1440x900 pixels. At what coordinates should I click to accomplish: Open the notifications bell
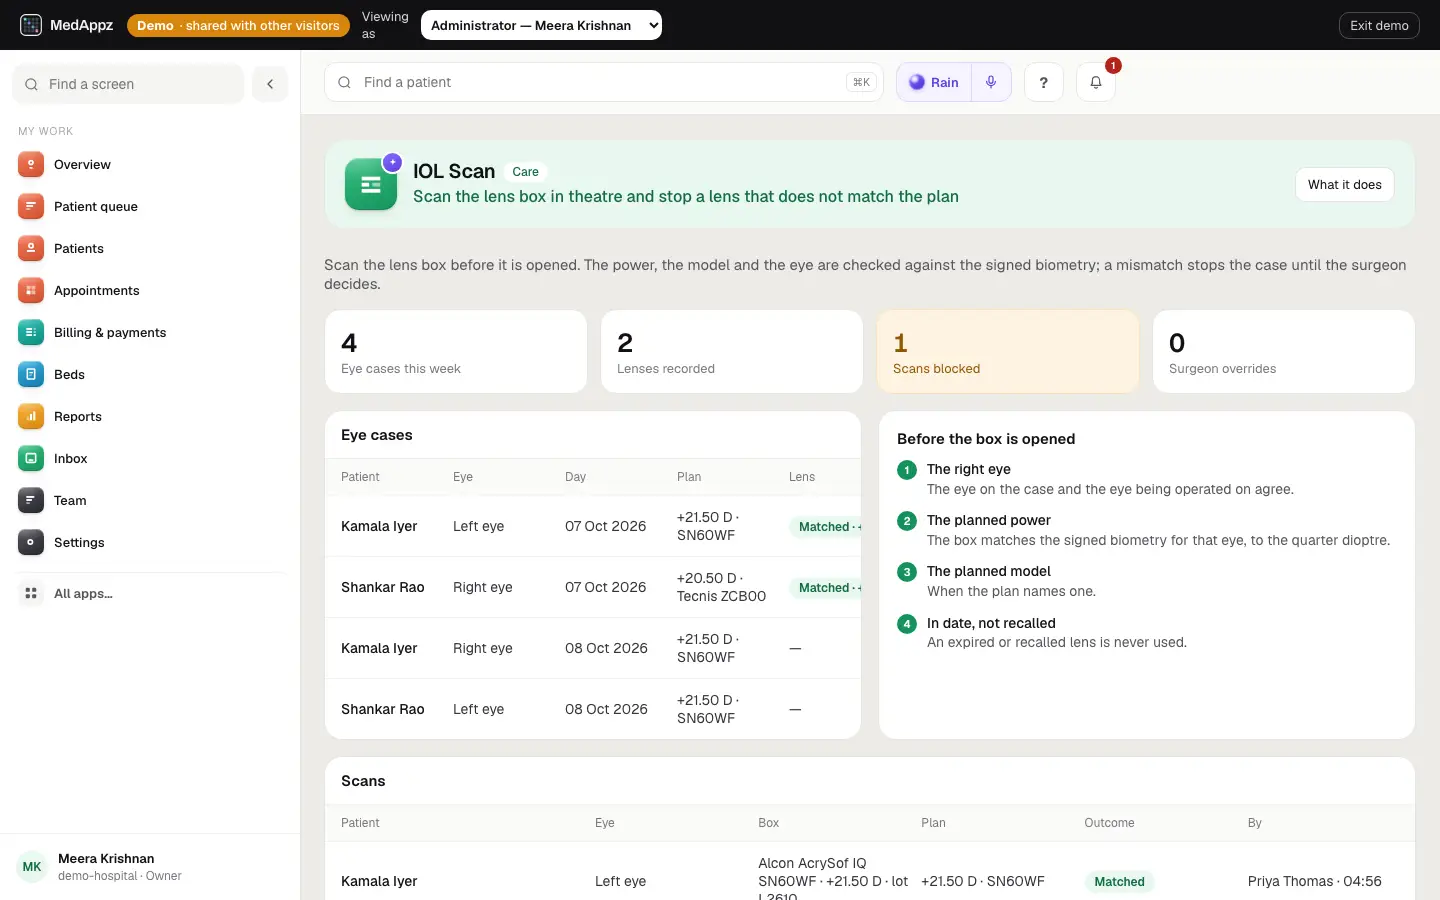pyautogui.click(x=1096, y=82)
